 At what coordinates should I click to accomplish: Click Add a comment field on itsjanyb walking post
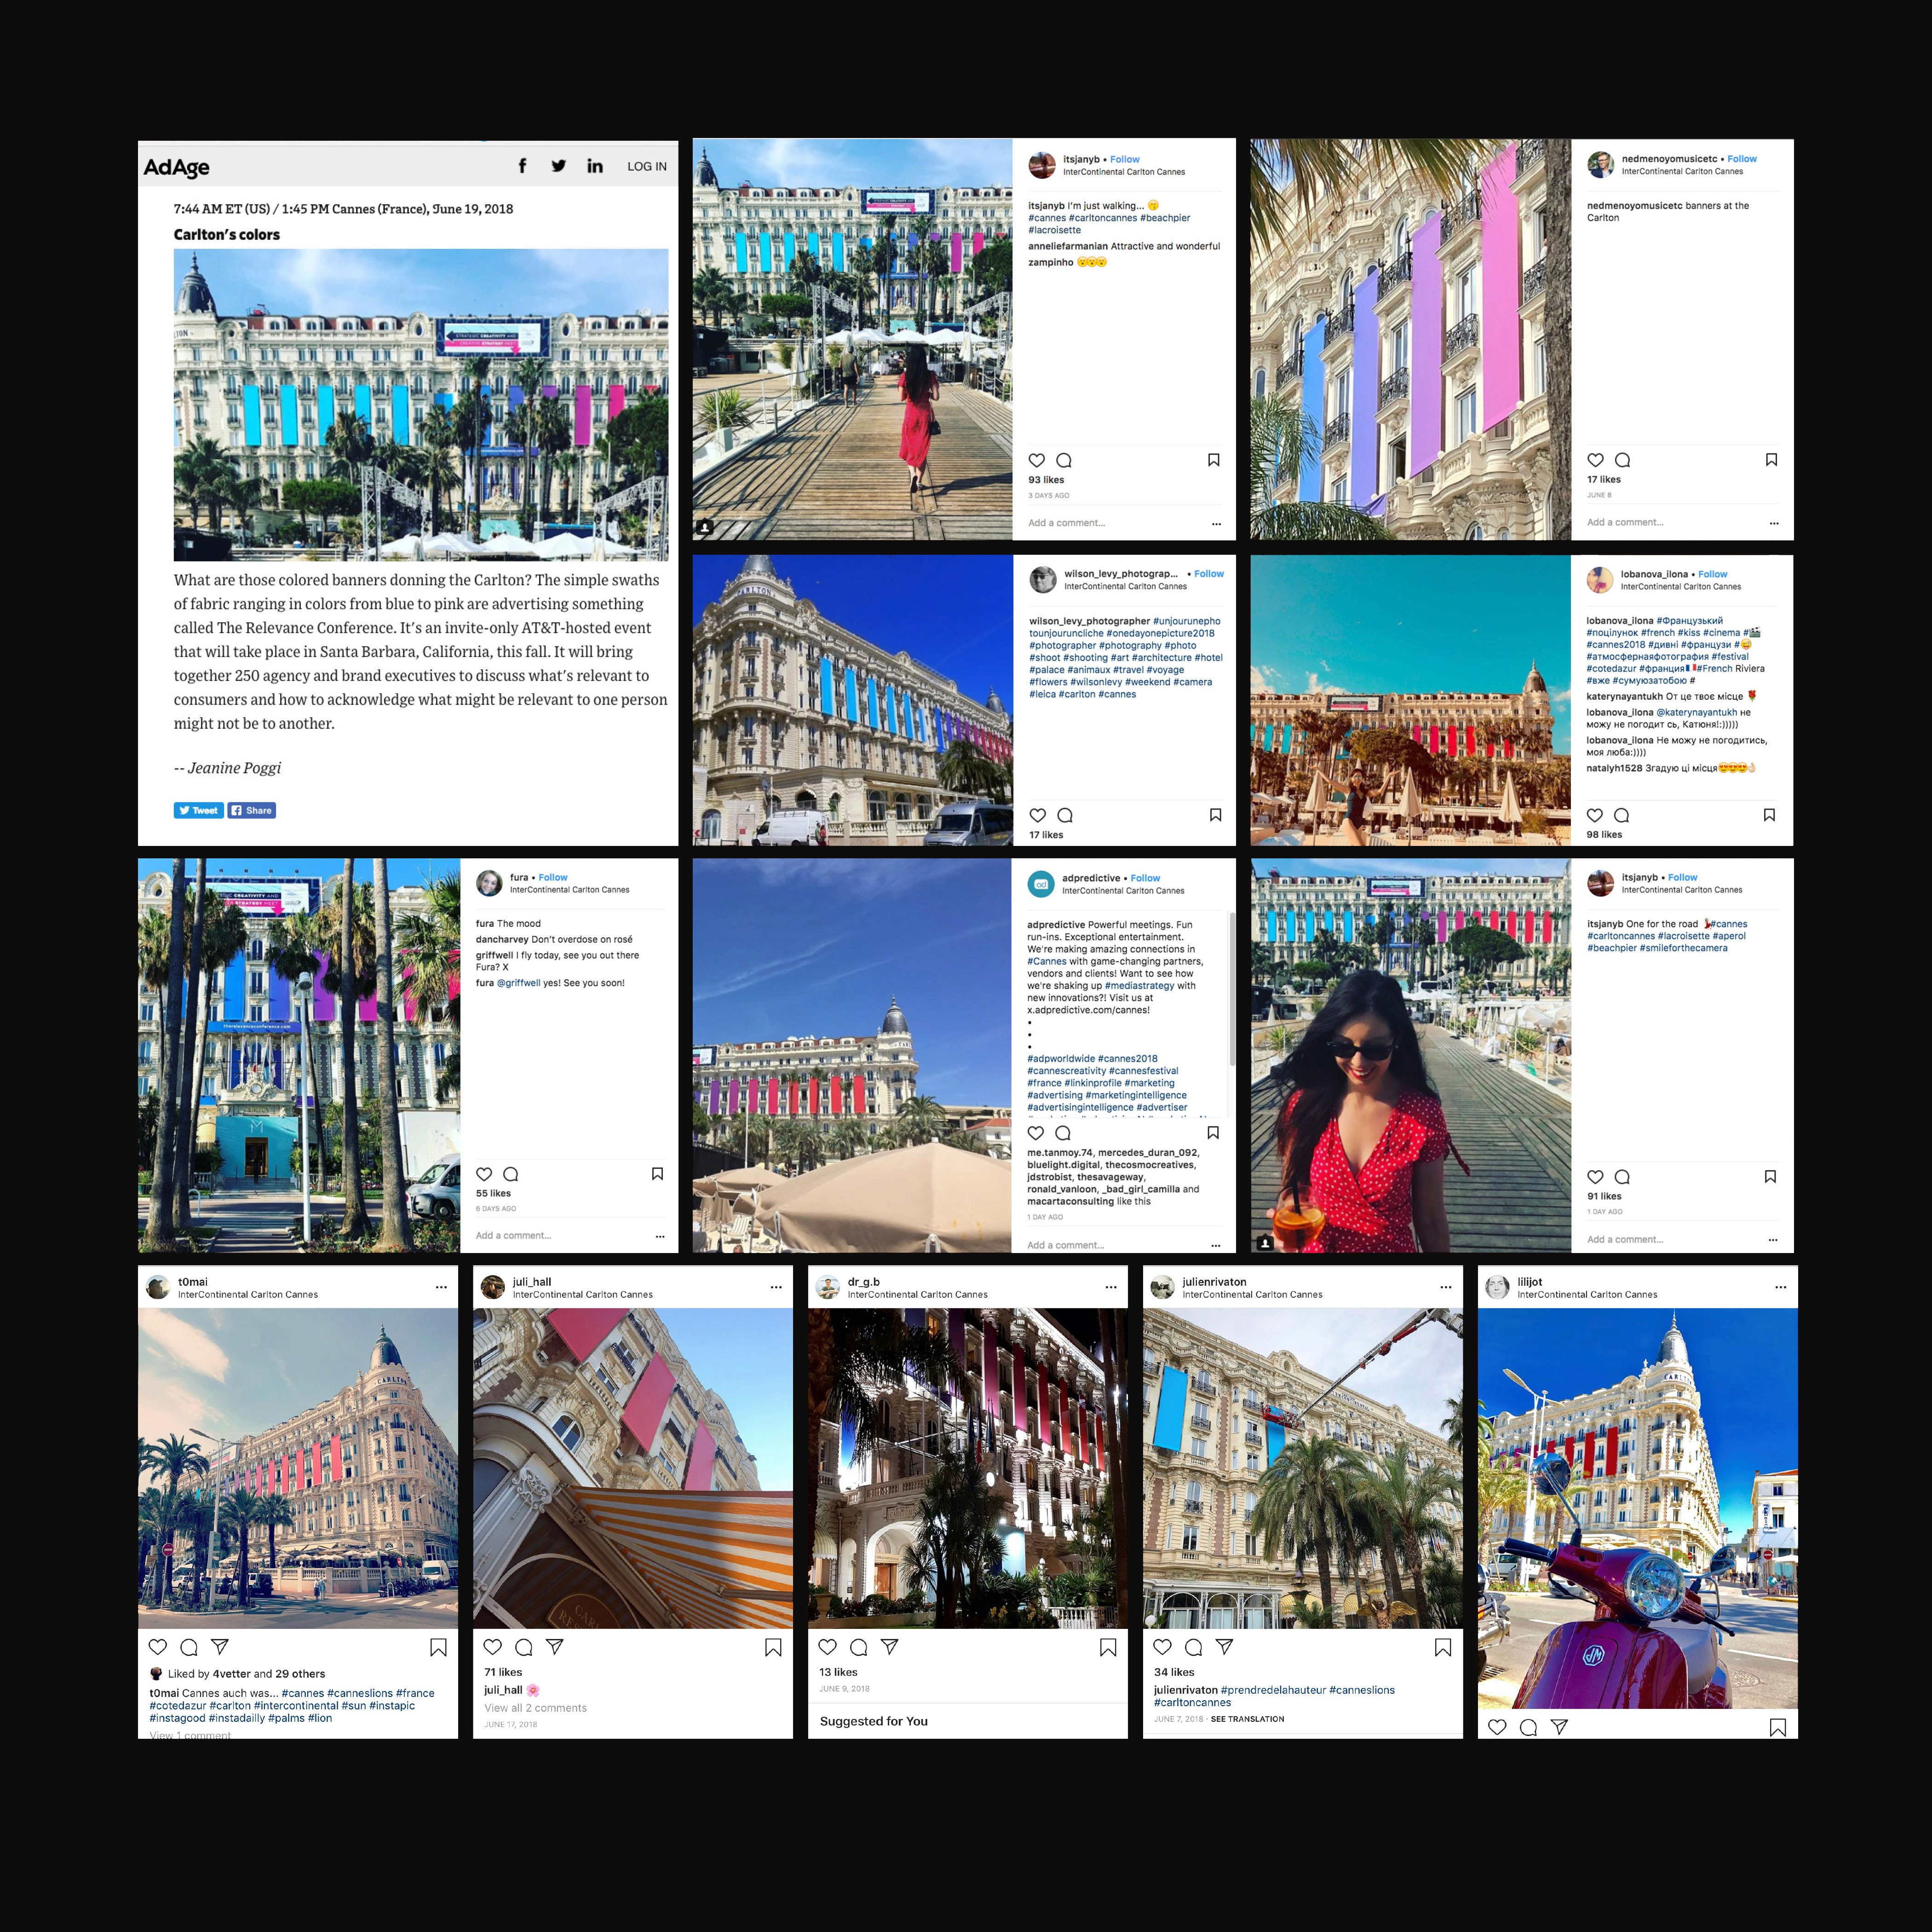(1067, 523)
